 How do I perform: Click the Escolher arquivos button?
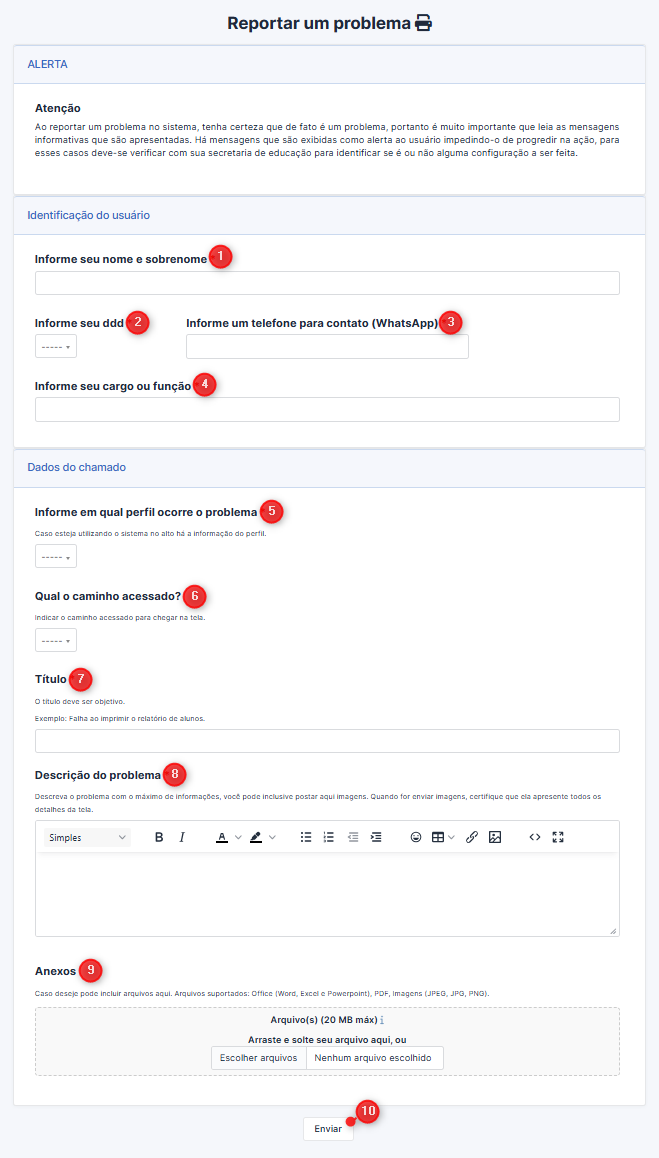(x=259, y=1058)
